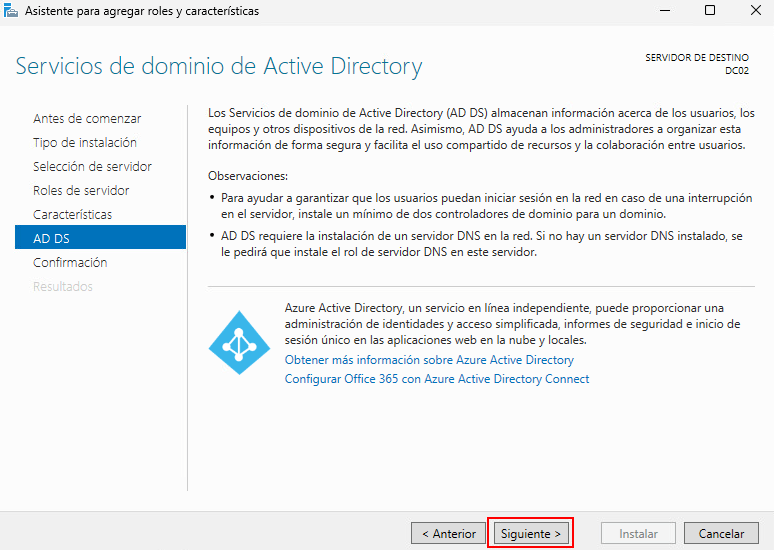Click the disabled Instalar button
This screenshot has width=774, height=550.
[x=638, y=534]
